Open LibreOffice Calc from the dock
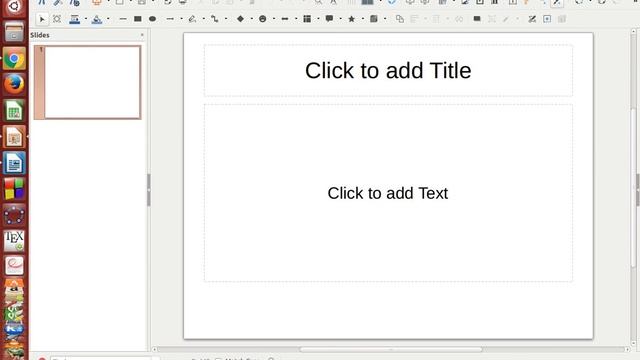The width and height of the screenshot is (640, 360). [14, 111]
